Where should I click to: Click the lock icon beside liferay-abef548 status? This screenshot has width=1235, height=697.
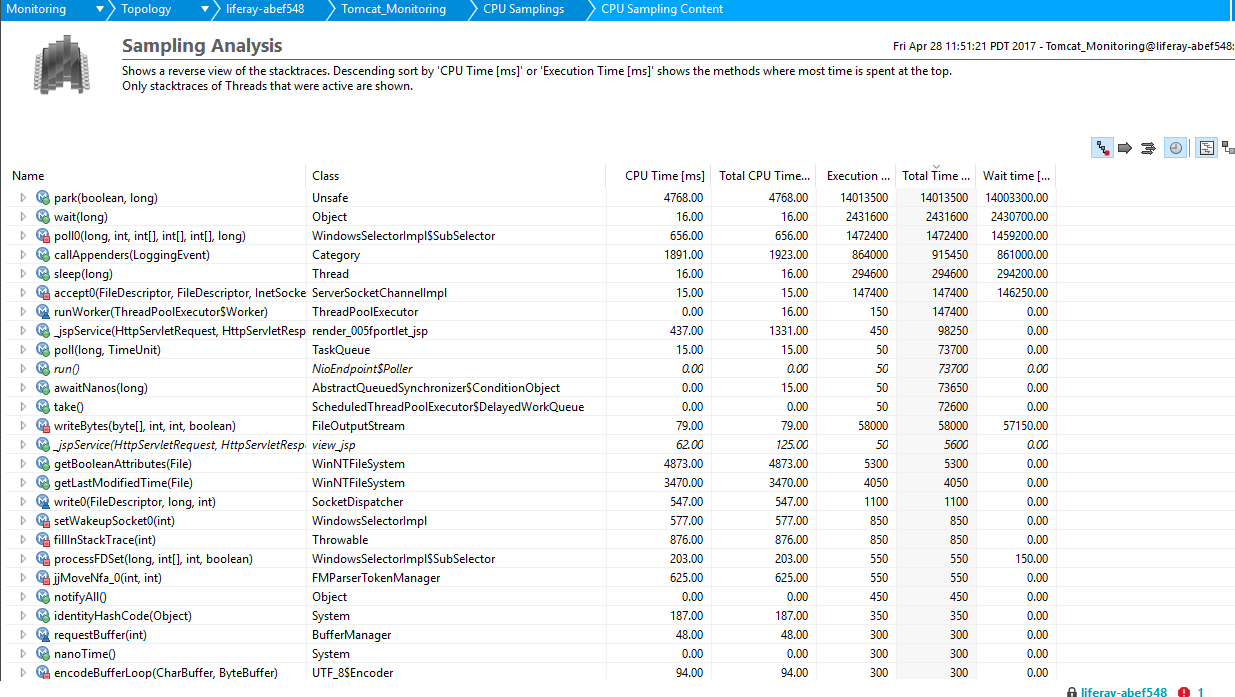(1072, 692)
